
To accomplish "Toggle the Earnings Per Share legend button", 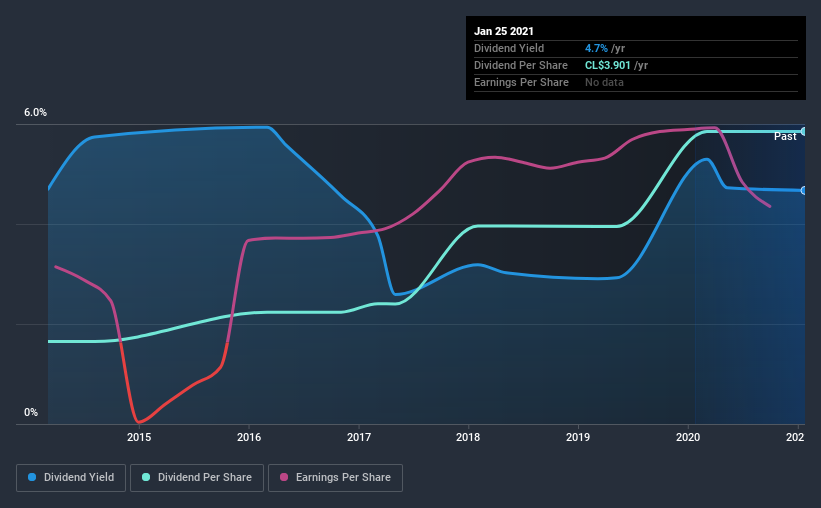I will pos(335,478).
